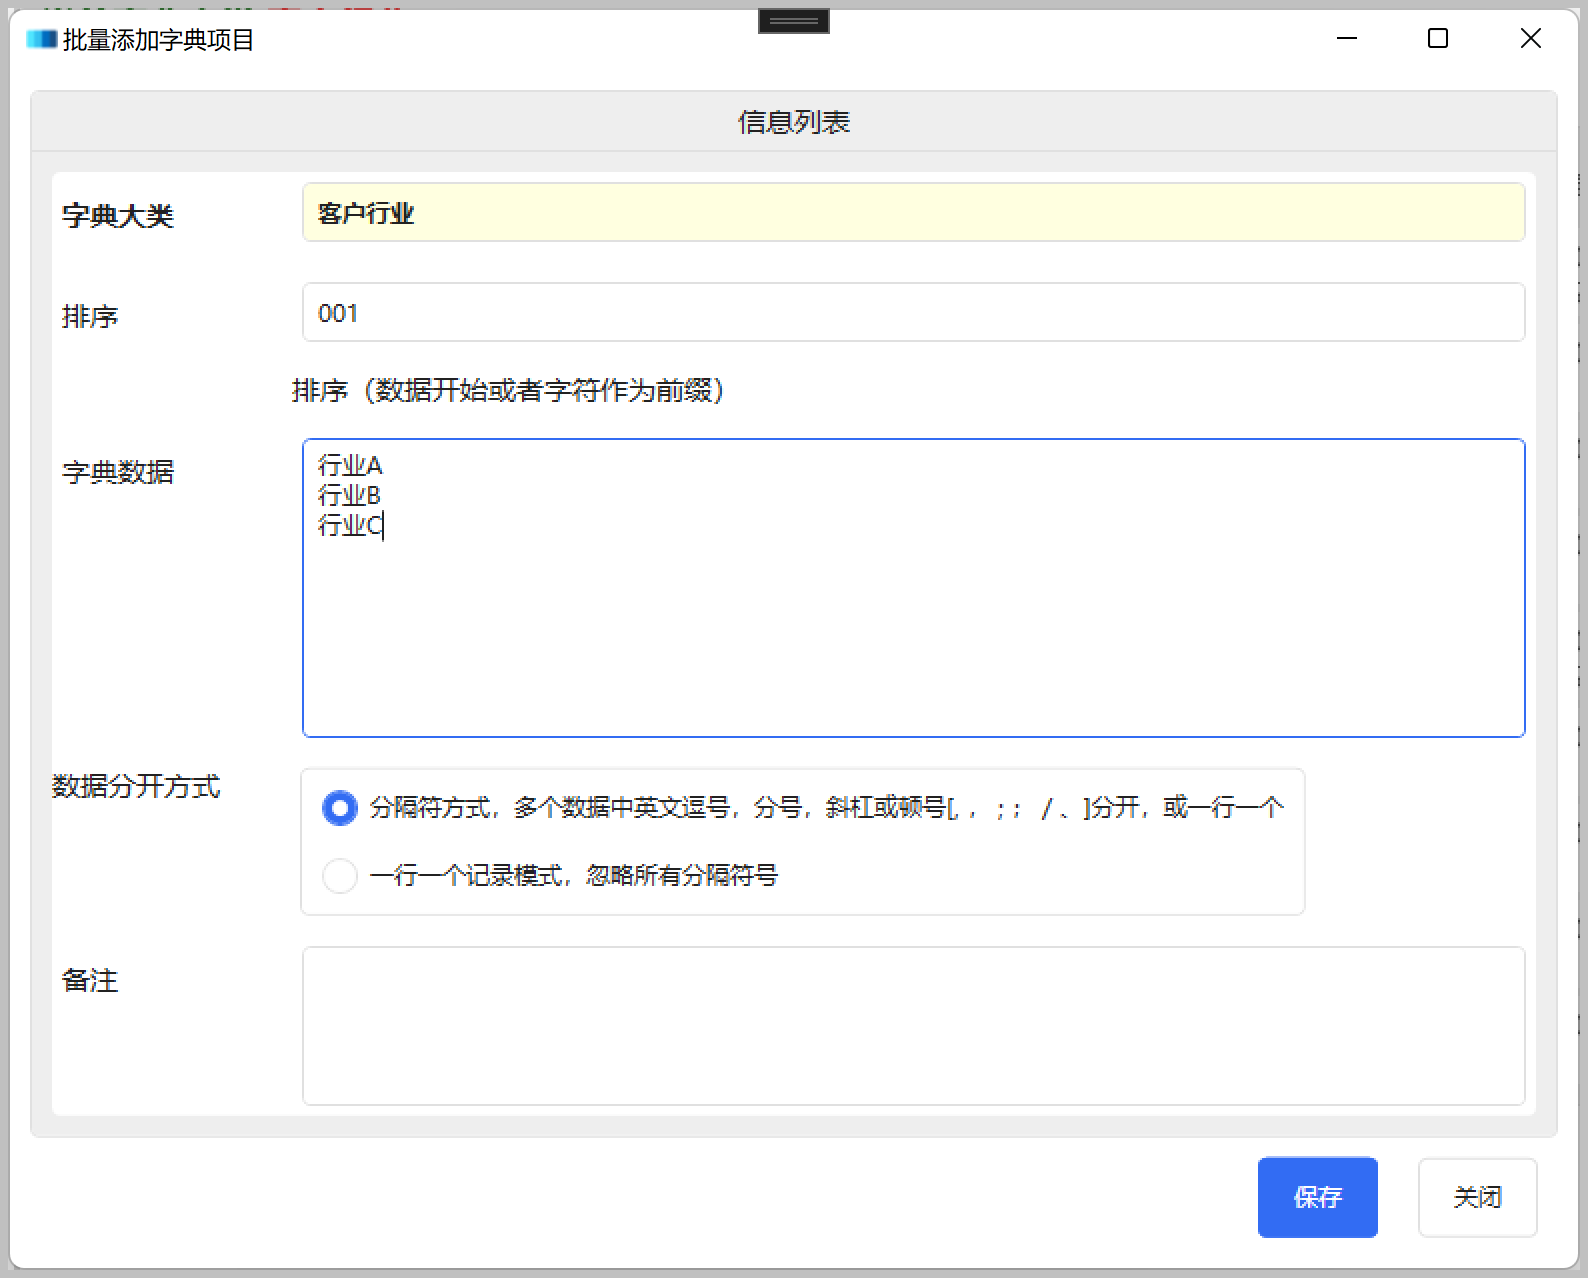This screenshot has height=1278, width=1588.
Task: Click the 字典大类 field showing 客户行业
Action: [x=912, y=213]
